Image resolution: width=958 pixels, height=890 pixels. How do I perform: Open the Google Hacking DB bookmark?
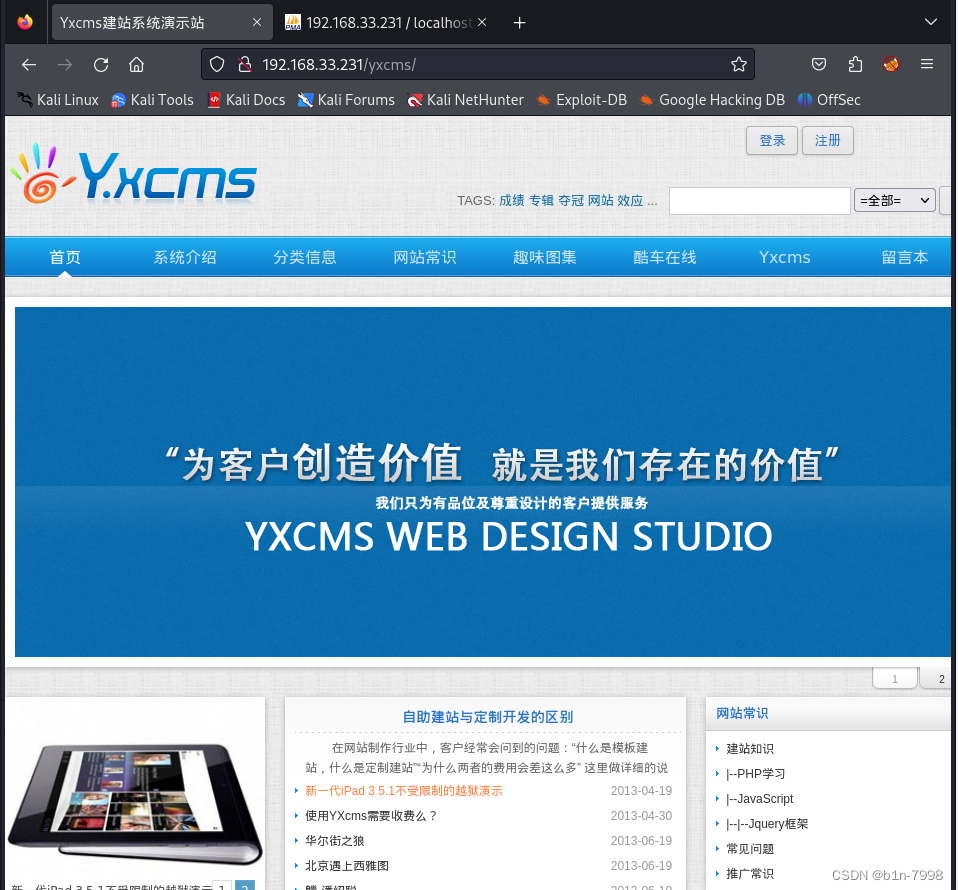[712, 100]
